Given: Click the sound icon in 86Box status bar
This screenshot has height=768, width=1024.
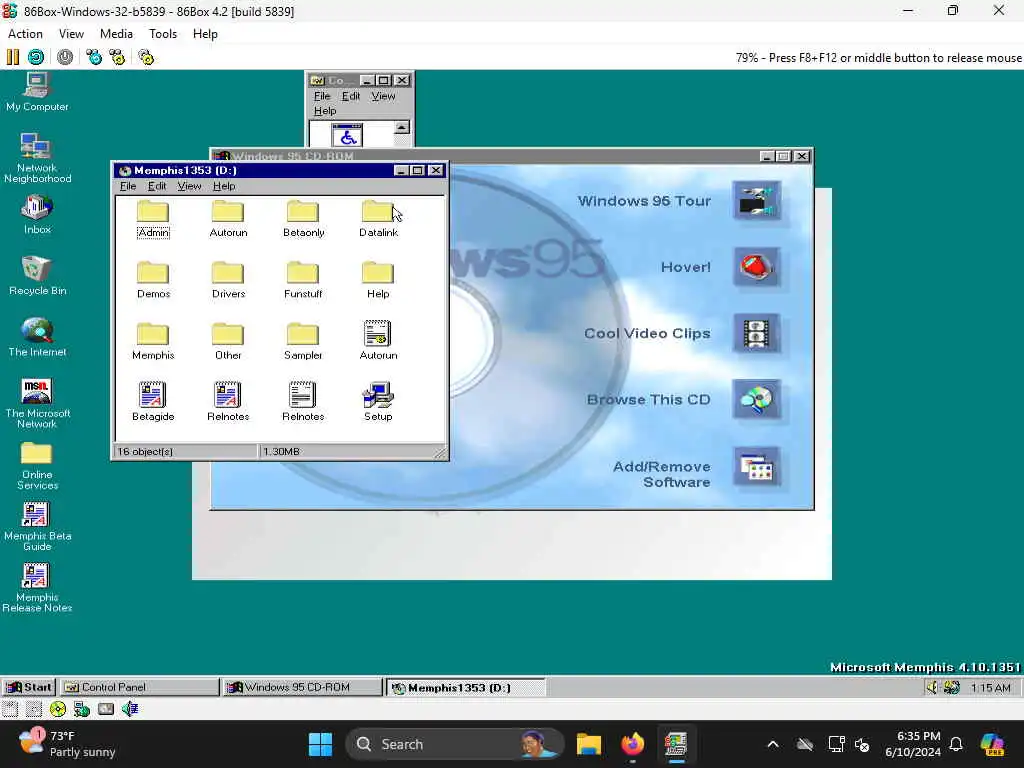Looking at the screenshot, I should pyautogui.click(x=130, y=709).
